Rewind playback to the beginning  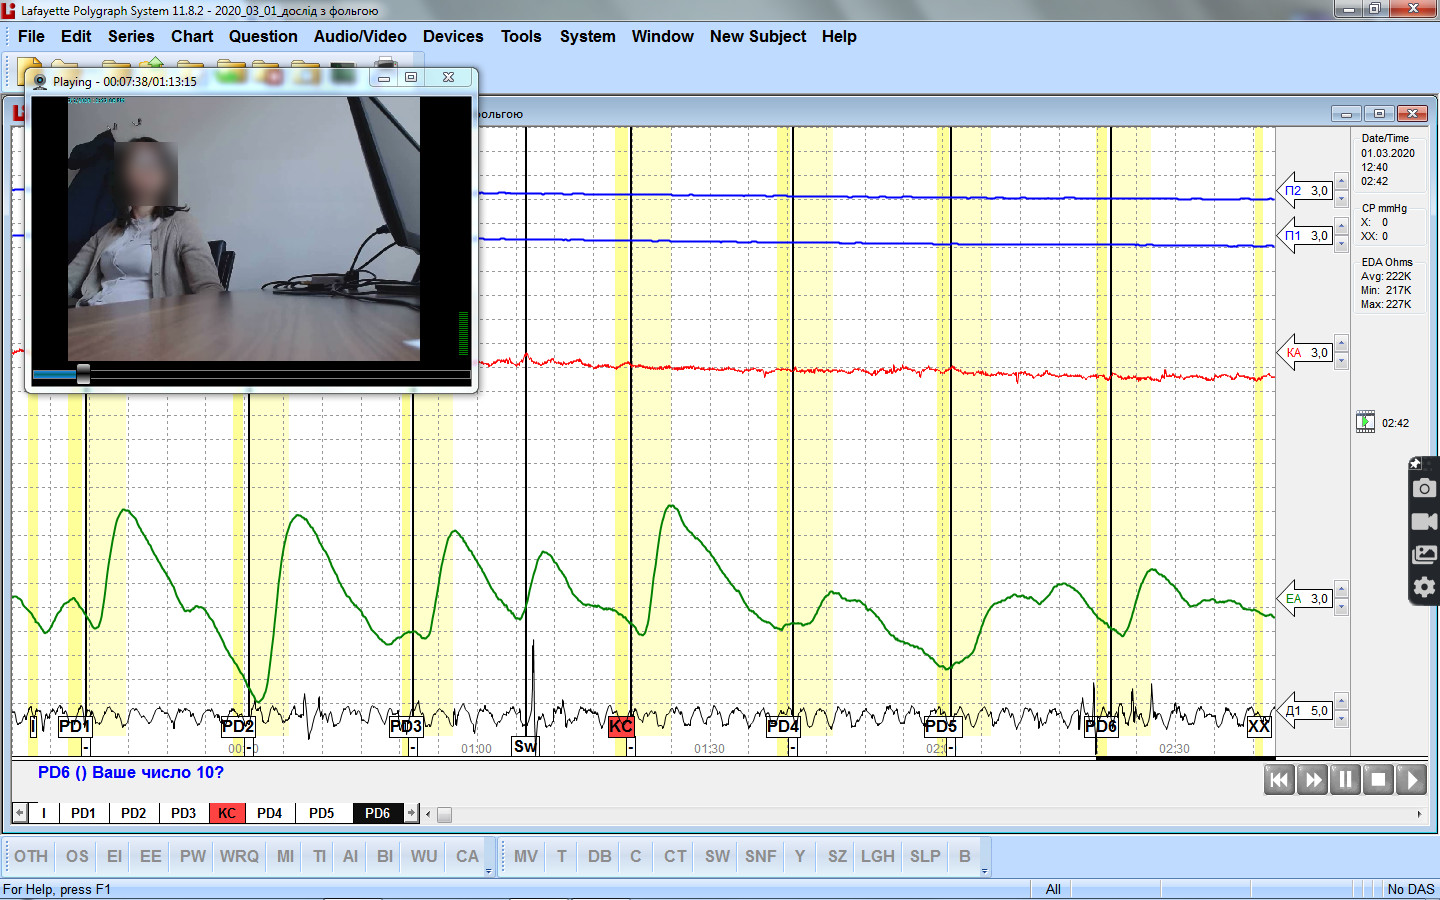pos(1279,780)
